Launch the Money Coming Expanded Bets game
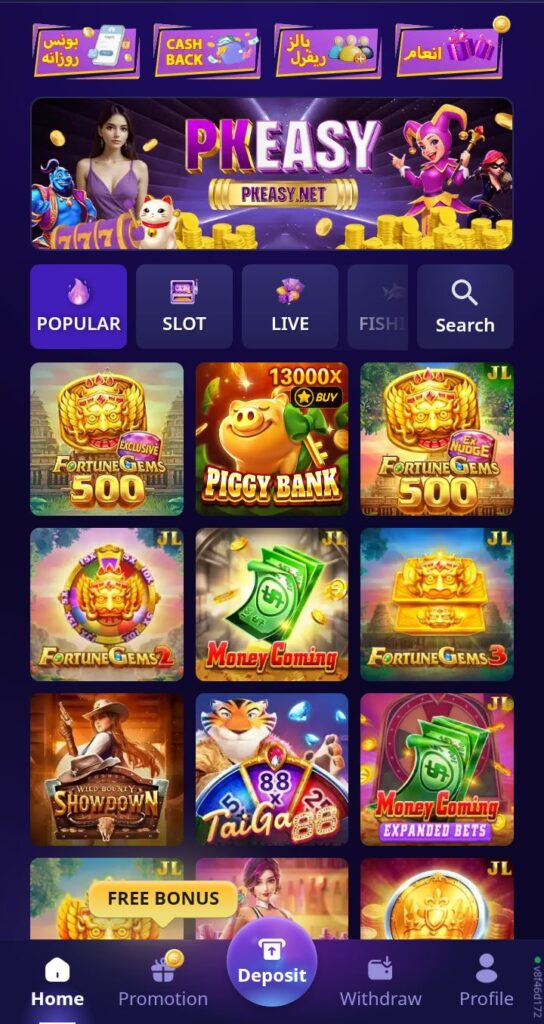The height and width of the screenshot is (1024, 544). 437,769
